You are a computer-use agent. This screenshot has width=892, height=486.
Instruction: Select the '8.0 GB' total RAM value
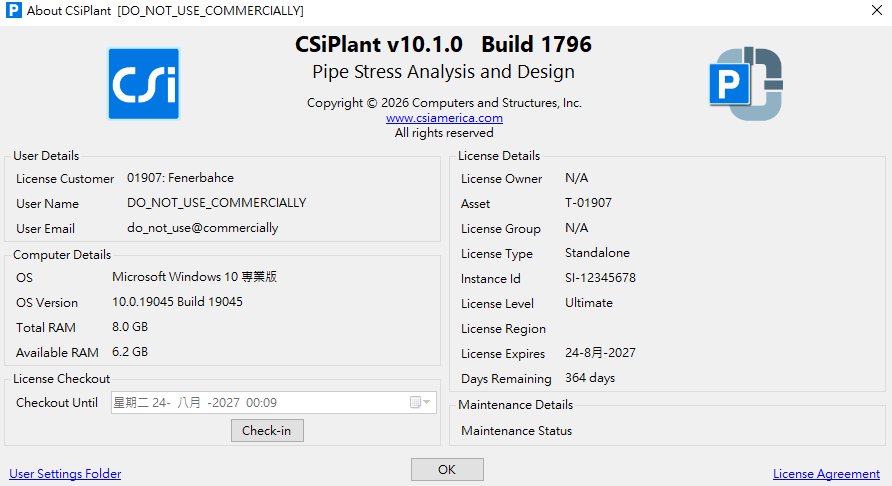130,327
